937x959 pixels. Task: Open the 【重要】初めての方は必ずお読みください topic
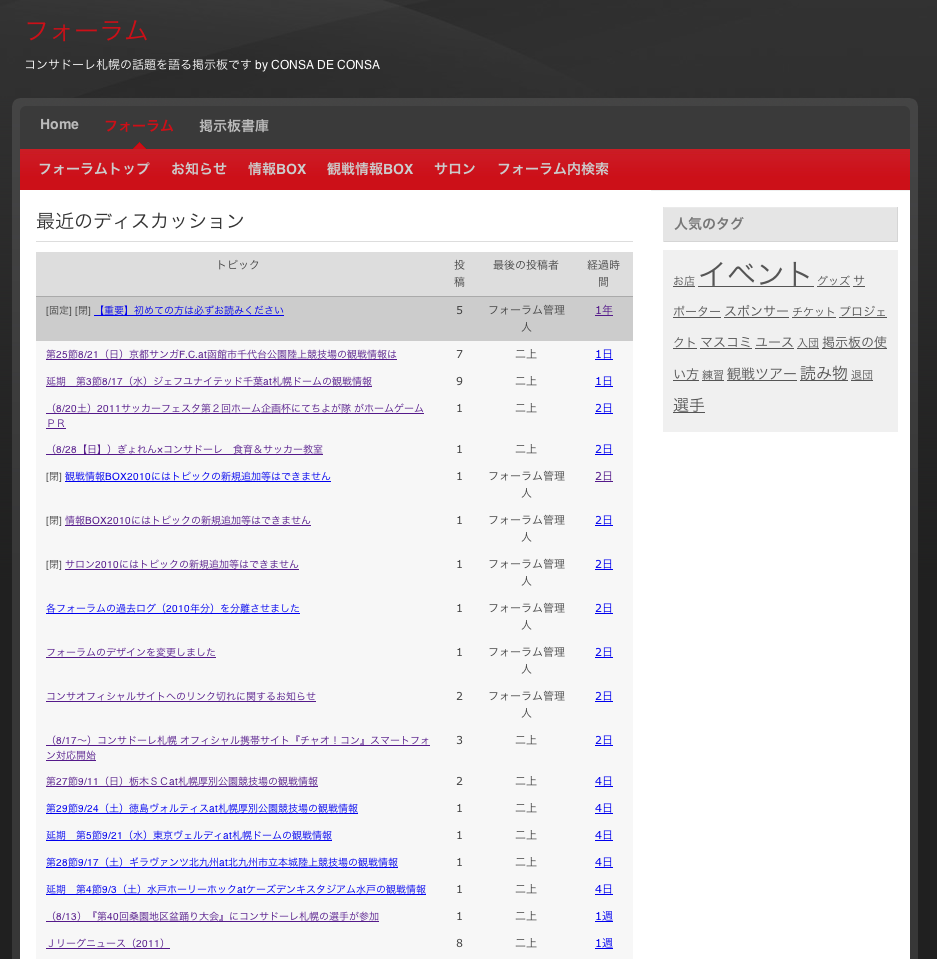[189, 311]
